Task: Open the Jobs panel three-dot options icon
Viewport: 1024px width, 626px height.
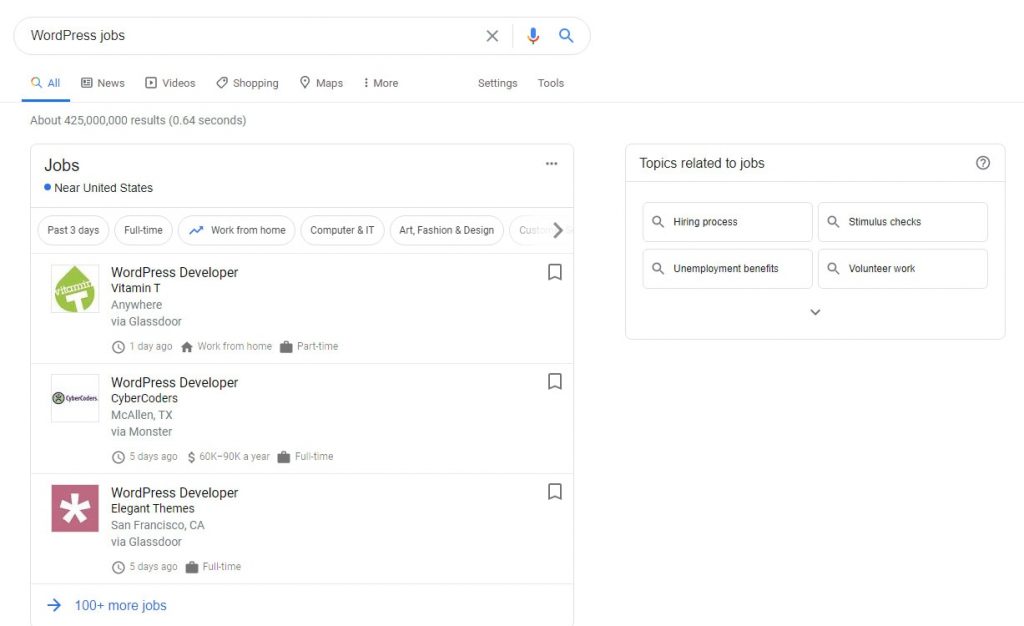Action: pos(552,163)
